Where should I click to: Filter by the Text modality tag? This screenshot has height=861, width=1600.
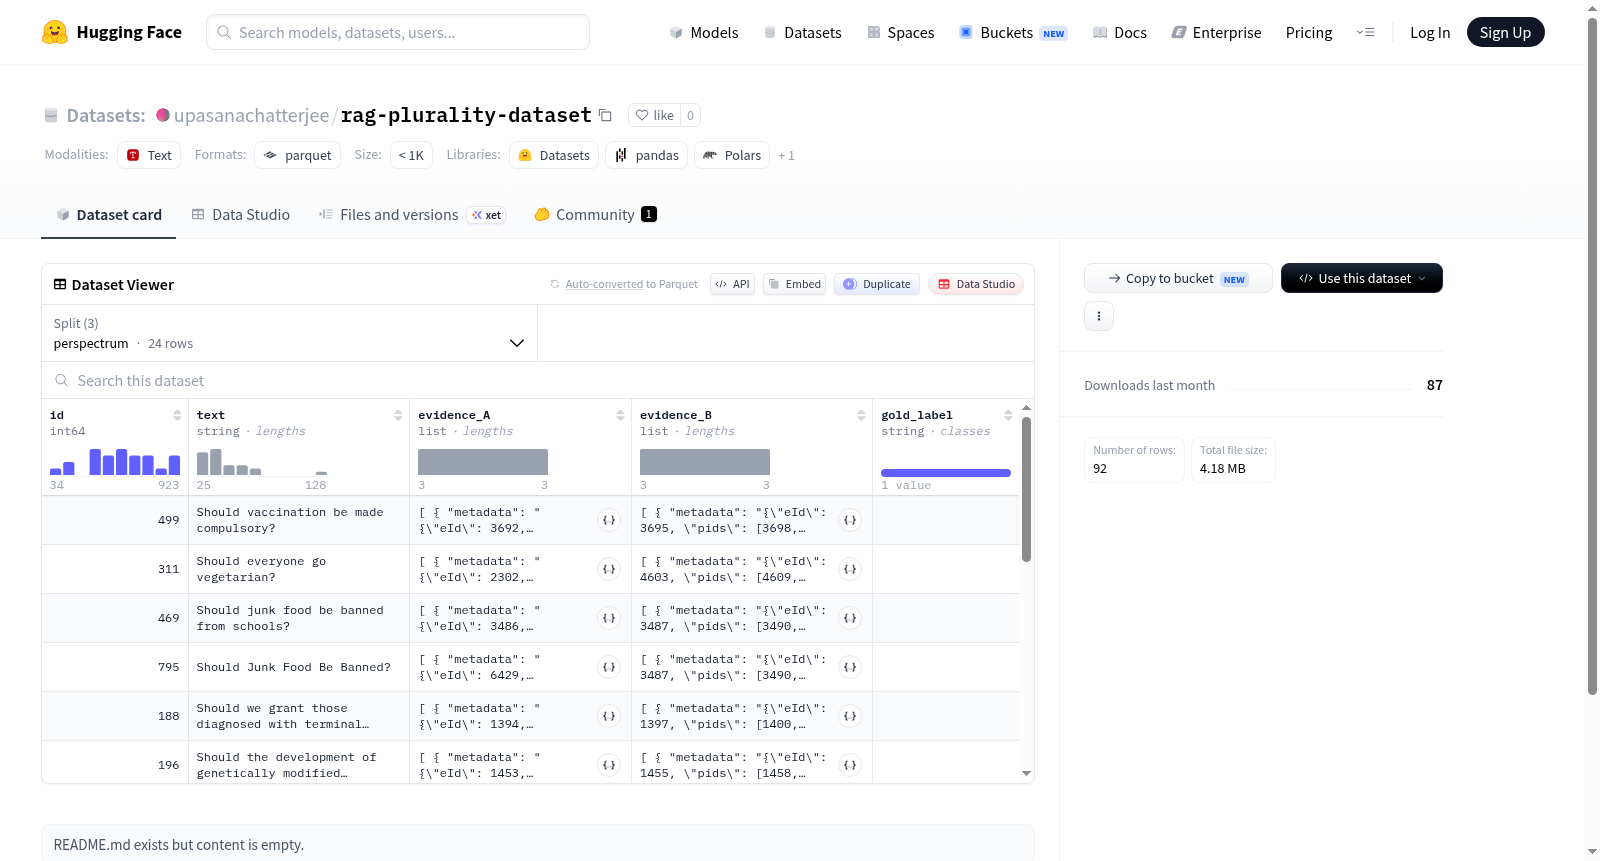(149, 155)
